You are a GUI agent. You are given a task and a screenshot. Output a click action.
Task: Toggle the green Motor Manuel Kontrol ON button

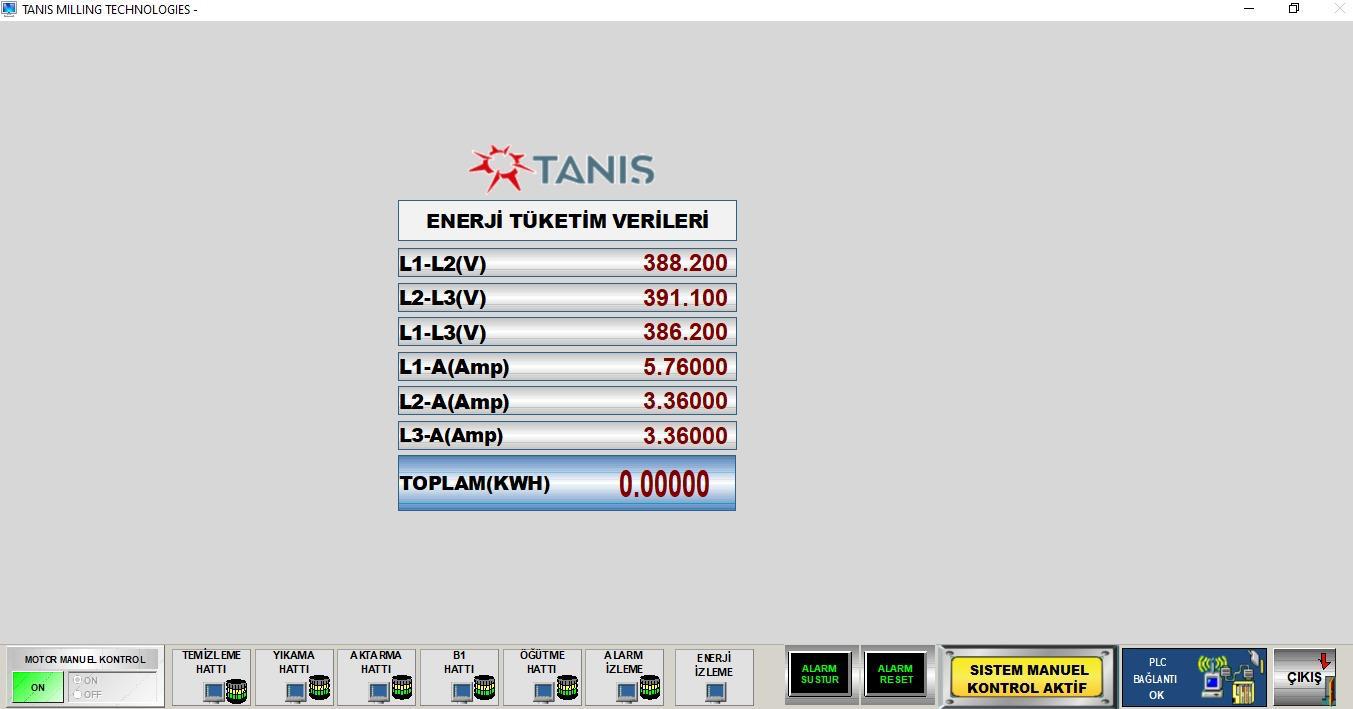coord(38,687)
